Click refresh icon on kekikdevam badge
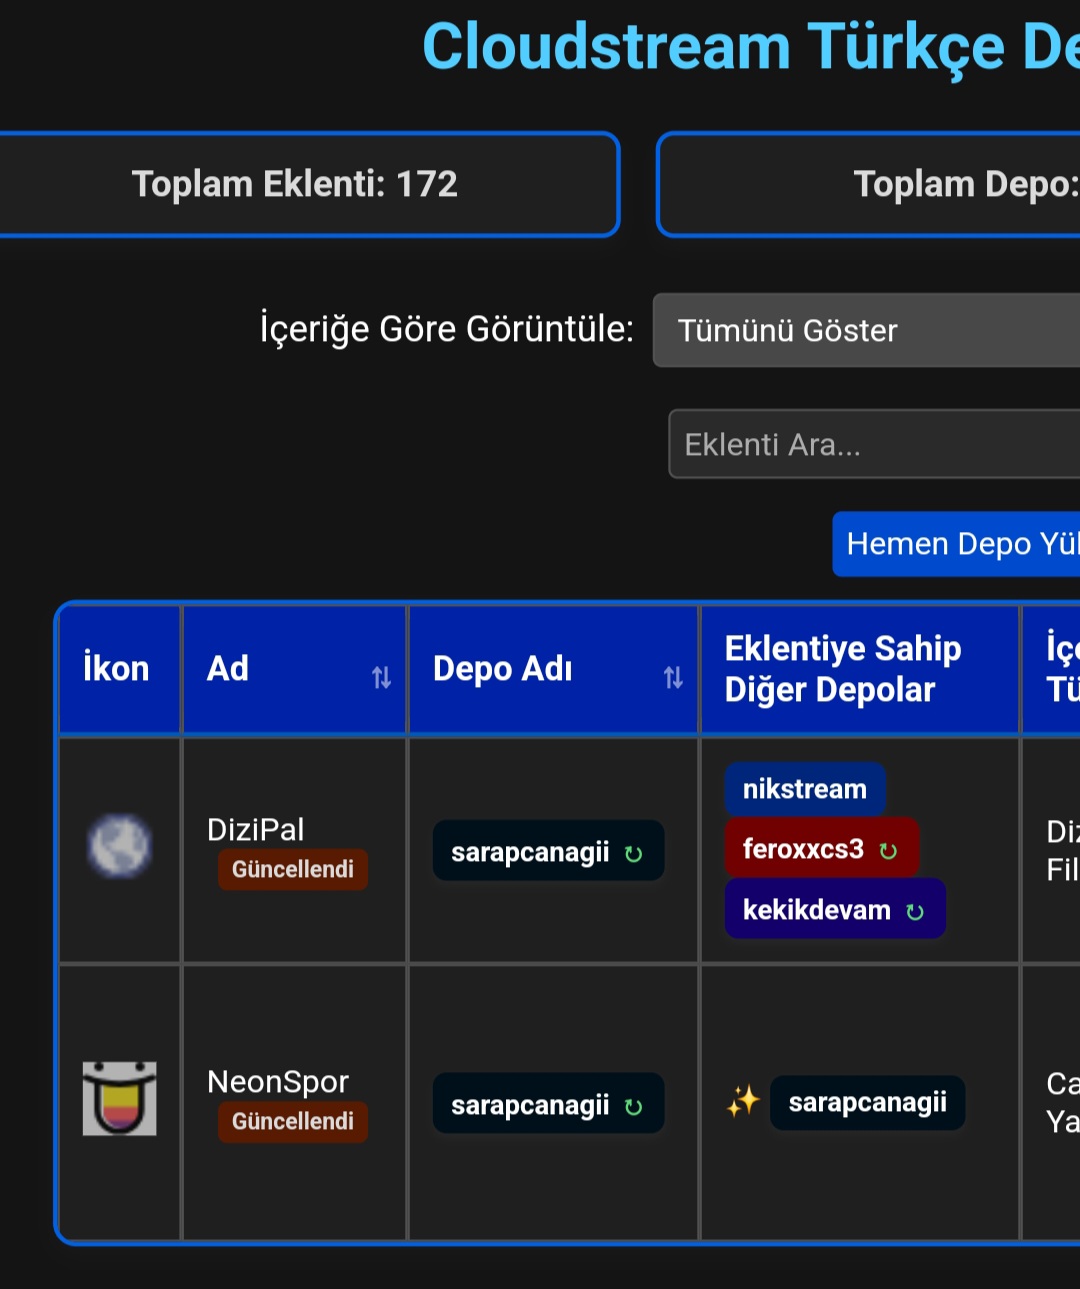Screen dimensions: 1080x1289 (915, 912)
